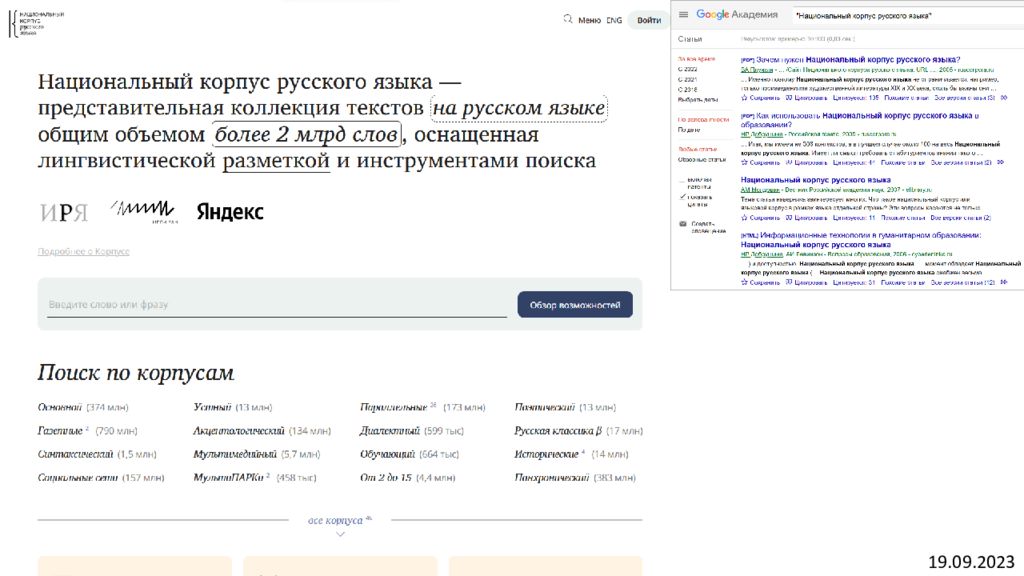This screenshot has height=576, width=1024.
Task: Filter Scholar results to 'С 2021'
Action: (688, 79)
